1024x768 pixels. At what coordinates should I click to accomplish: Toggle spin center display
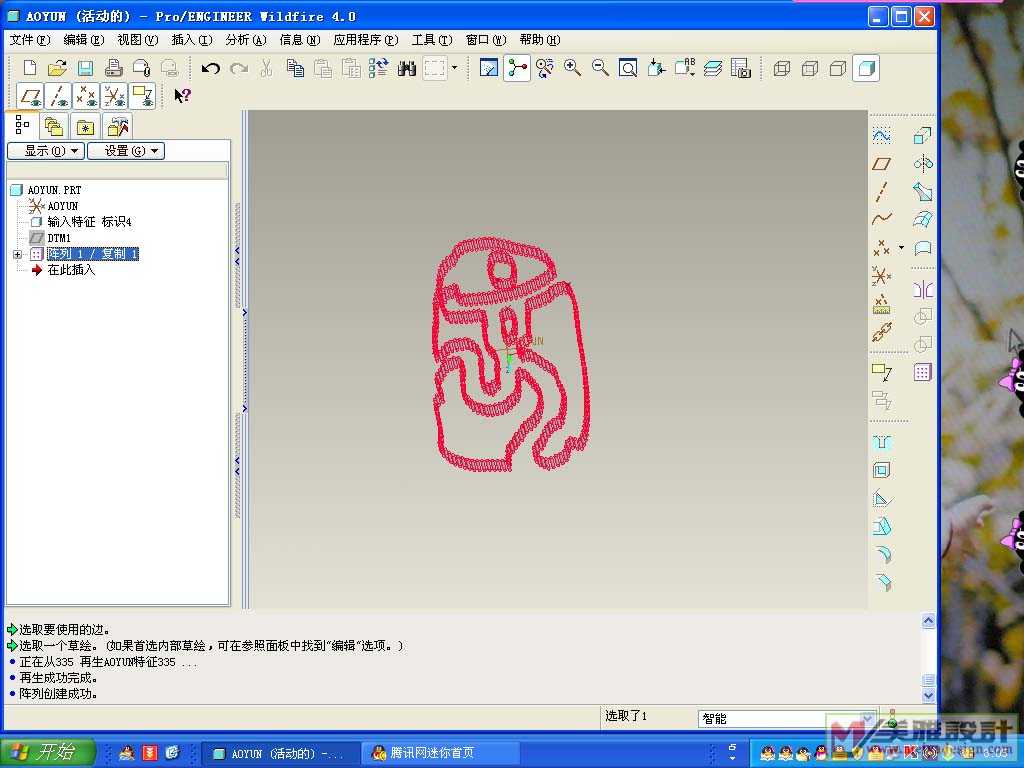[x=517, y=68]
